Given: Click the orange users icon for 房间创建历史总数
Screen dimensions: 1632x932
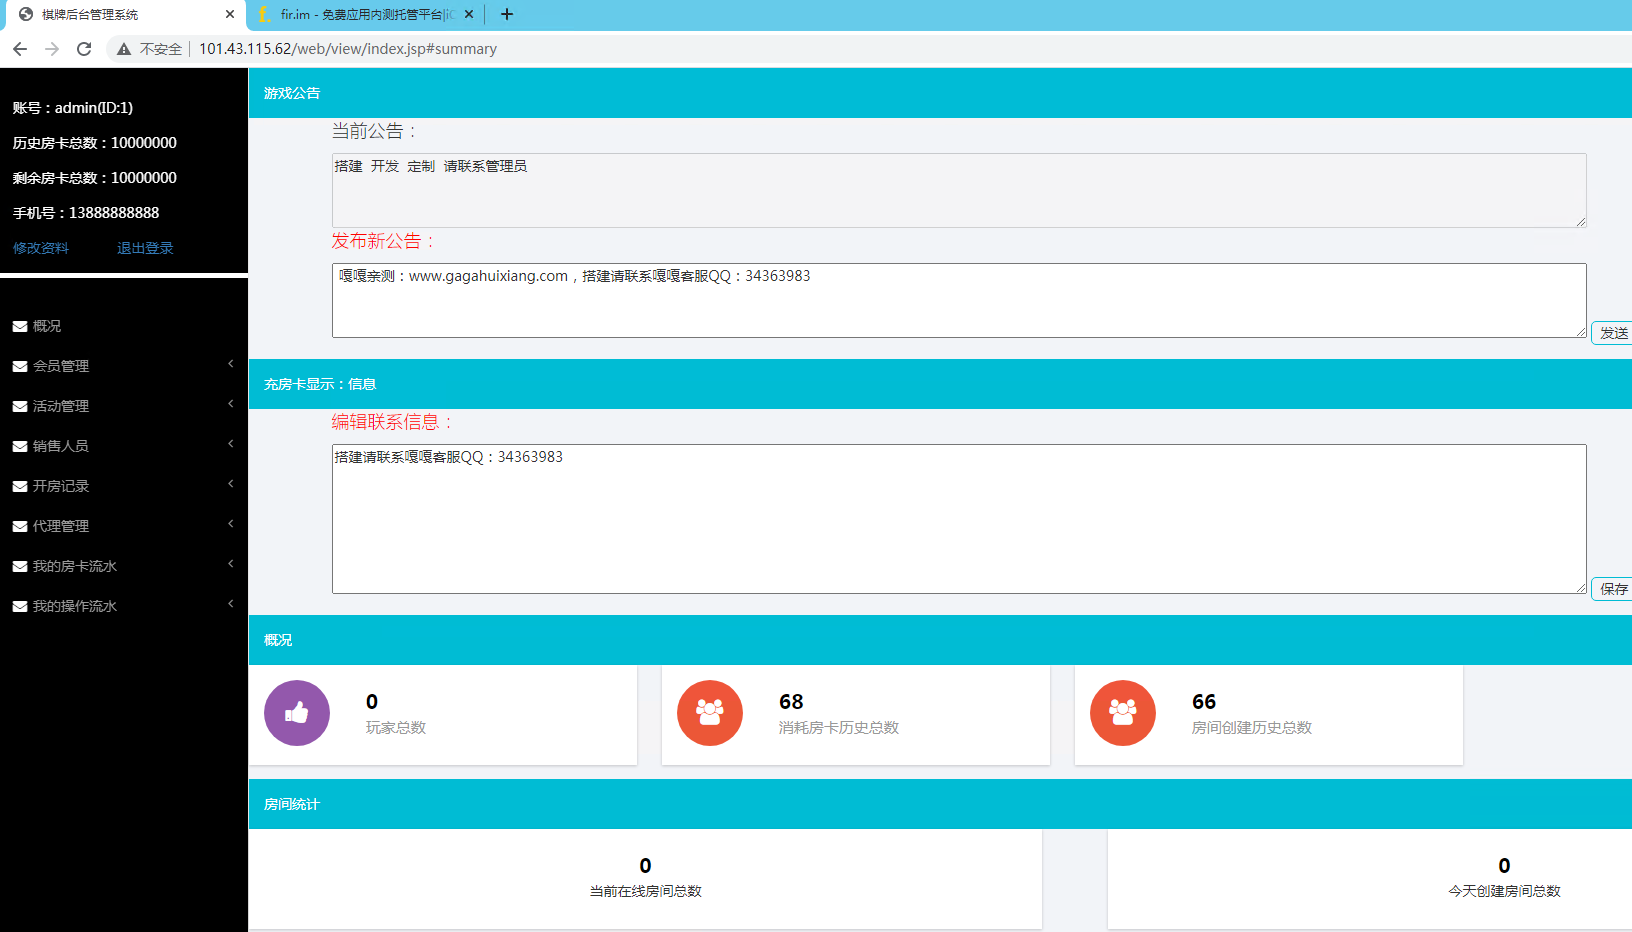Looking at the screenshot, I should pyautogui.click(x=1123, y=713).
